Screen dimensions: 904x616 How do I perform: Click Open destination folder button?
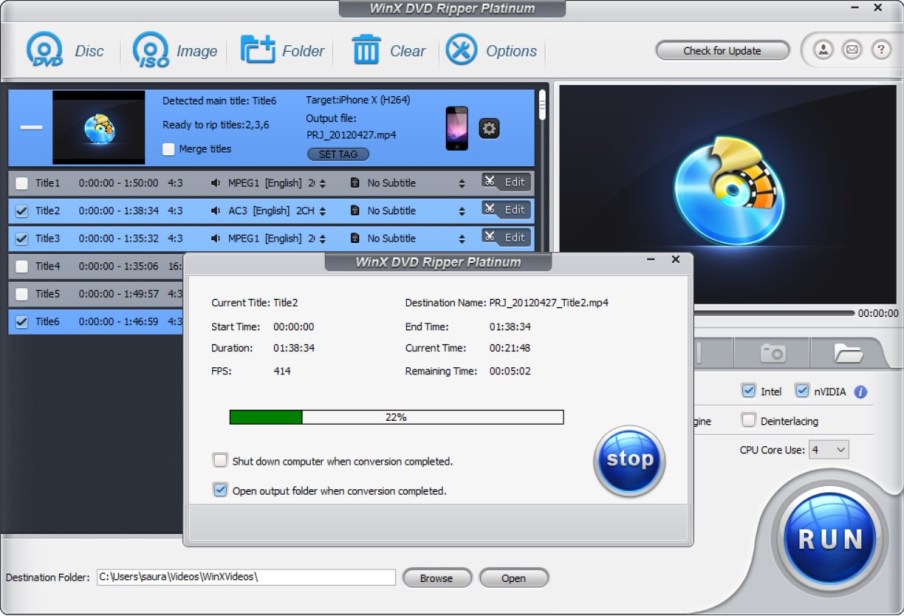pos(513,578)
